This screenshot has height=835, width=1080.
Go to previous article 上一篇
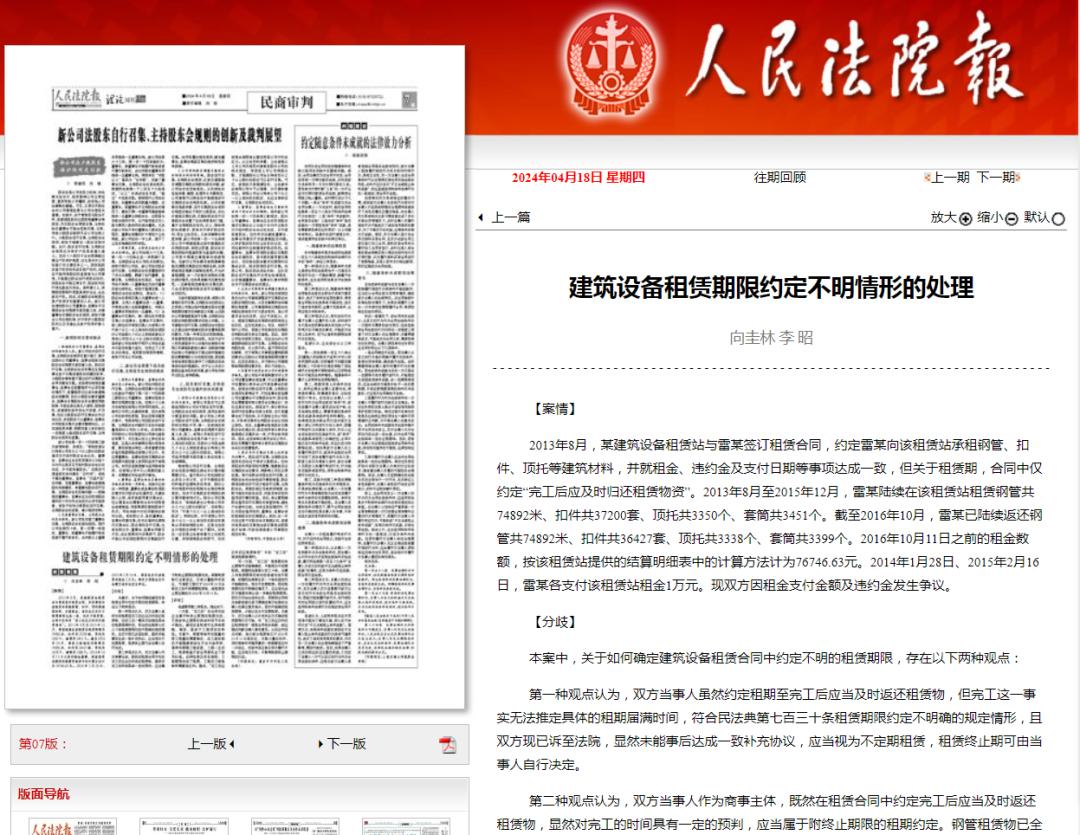point(510,218)
